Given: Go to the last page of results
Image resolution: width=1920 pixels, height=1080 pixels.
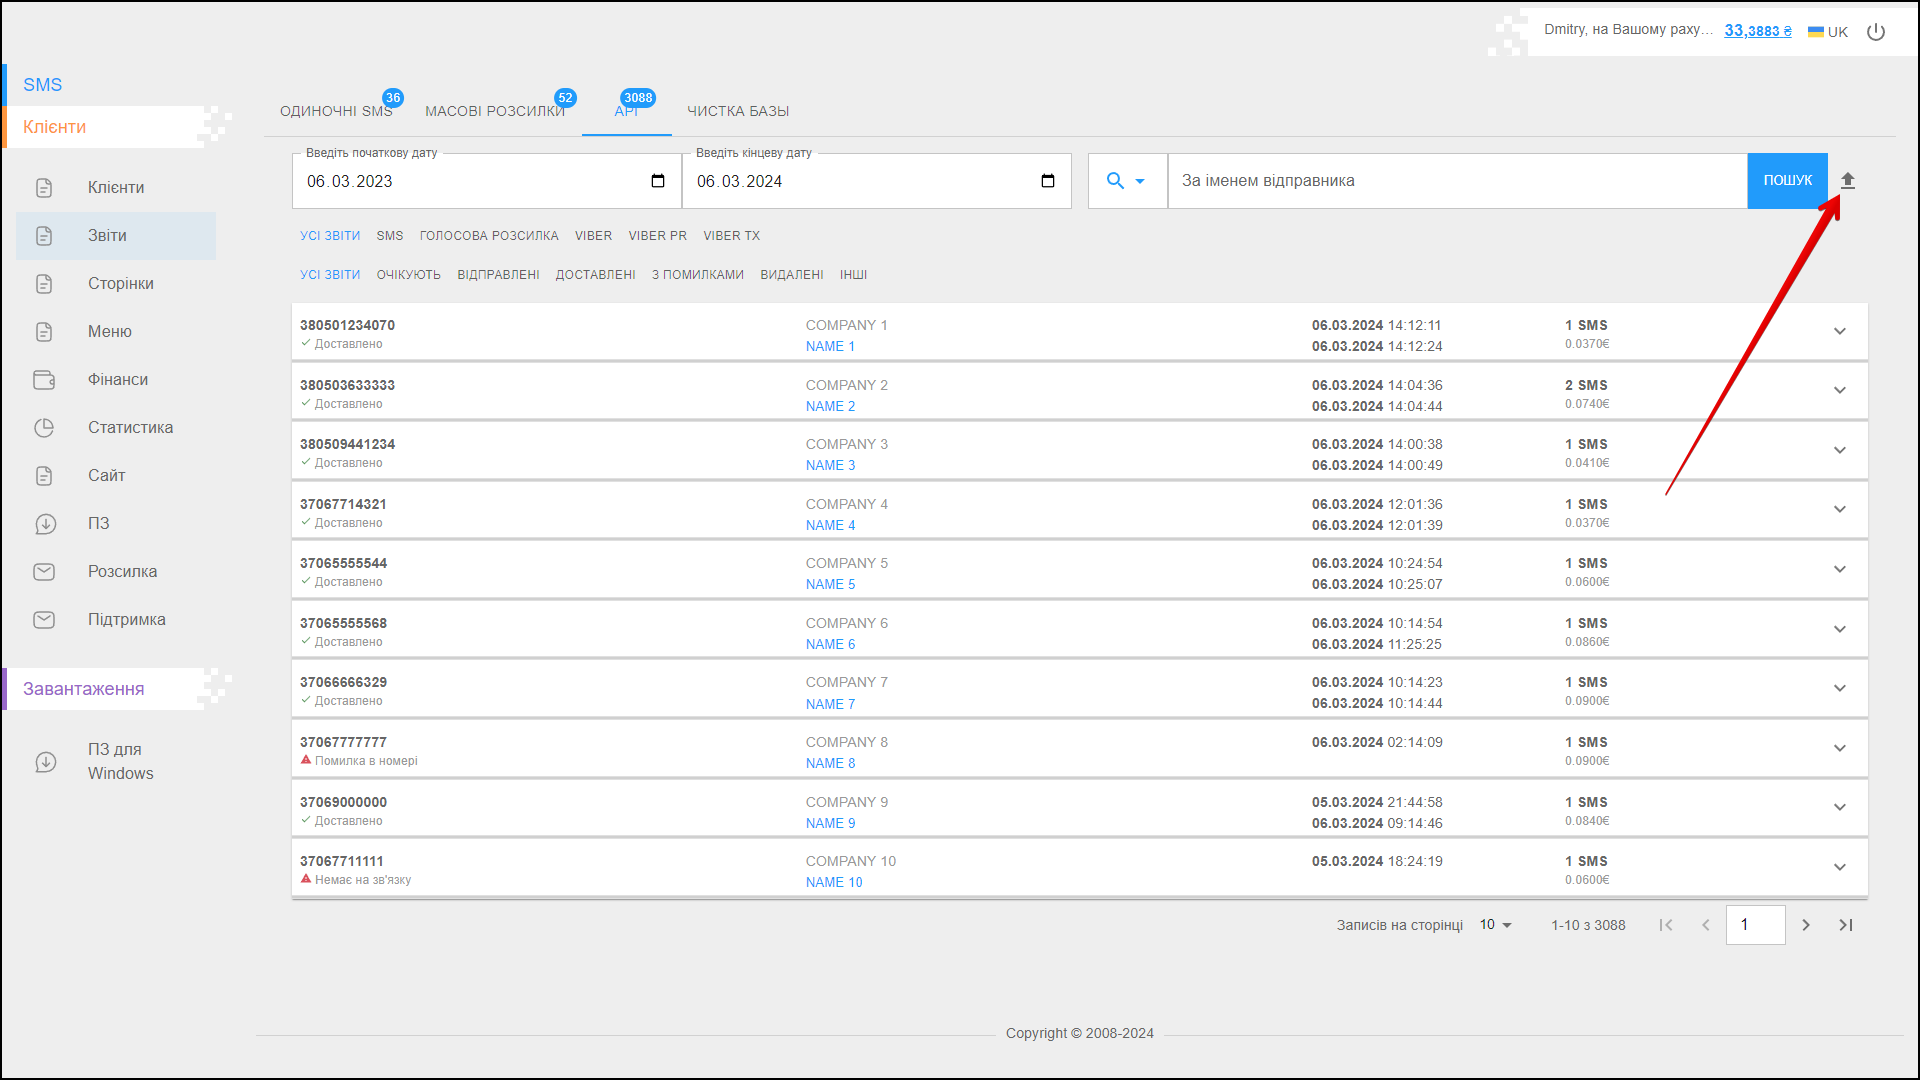Looking at the screenshot, I should (x=1846, y=925).
